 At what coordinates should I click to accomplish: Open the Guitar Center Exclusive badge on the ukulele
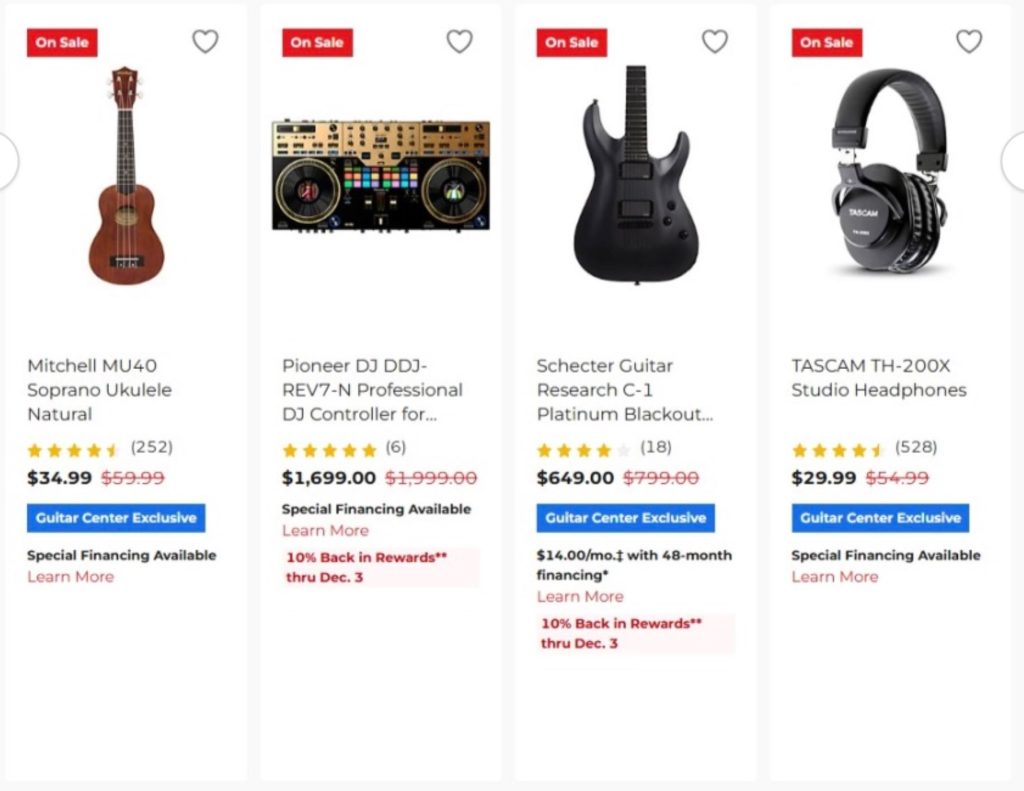115,517
